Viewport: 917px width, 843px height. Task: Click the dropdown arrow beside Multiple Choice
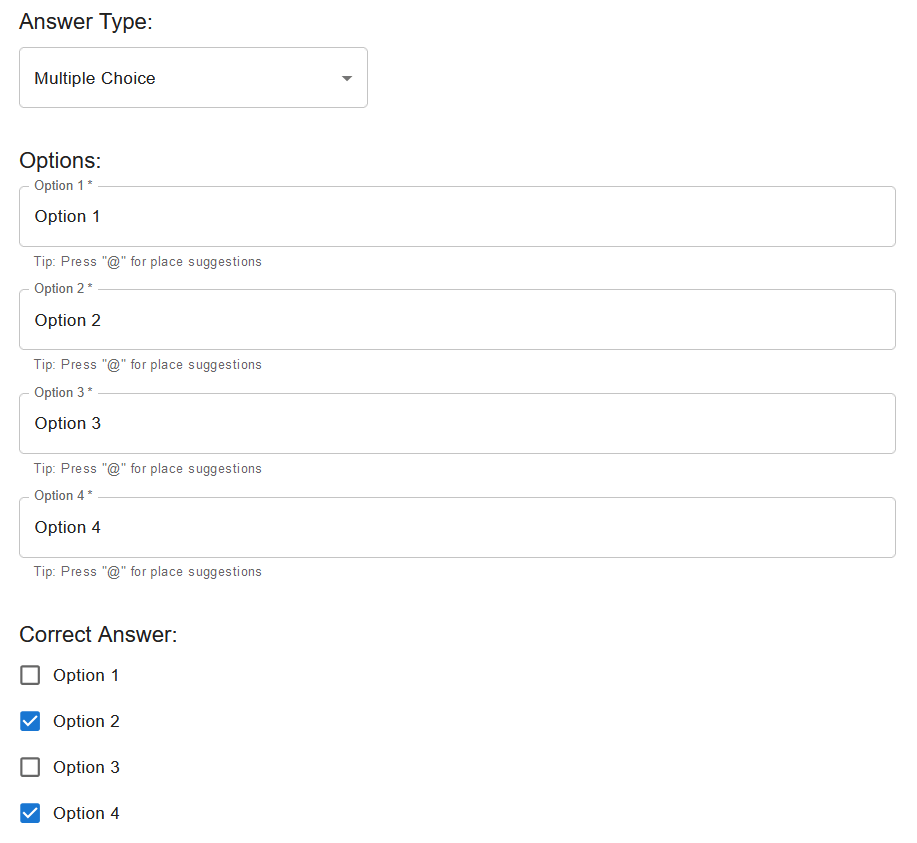click(347, 78)
